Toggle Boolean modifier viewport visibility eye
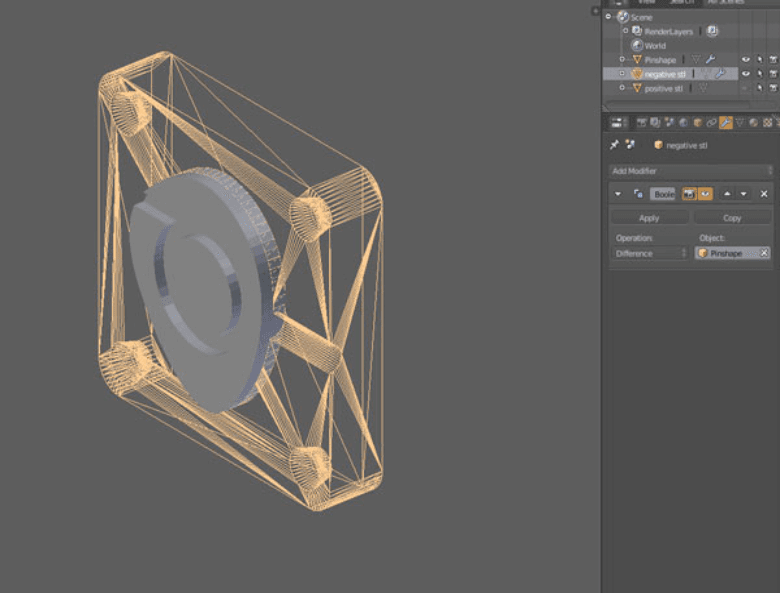Image resolution: width=780 pixels, height=593 pixels. (704, 193)
